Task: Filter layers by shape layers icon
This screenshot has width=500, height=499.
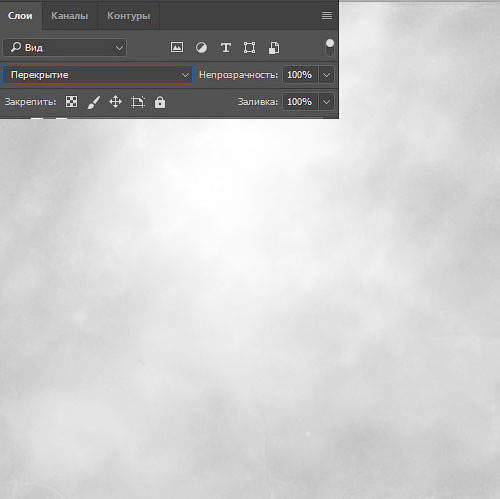Action: click(249, 48)
